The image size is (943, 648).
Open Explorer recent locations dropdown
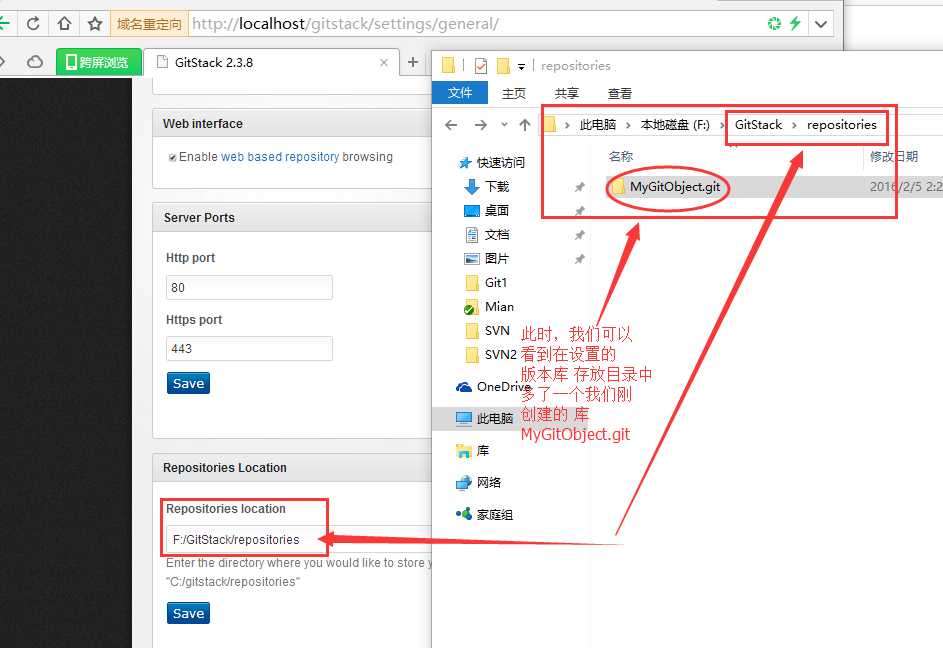(x=504, y=125)
